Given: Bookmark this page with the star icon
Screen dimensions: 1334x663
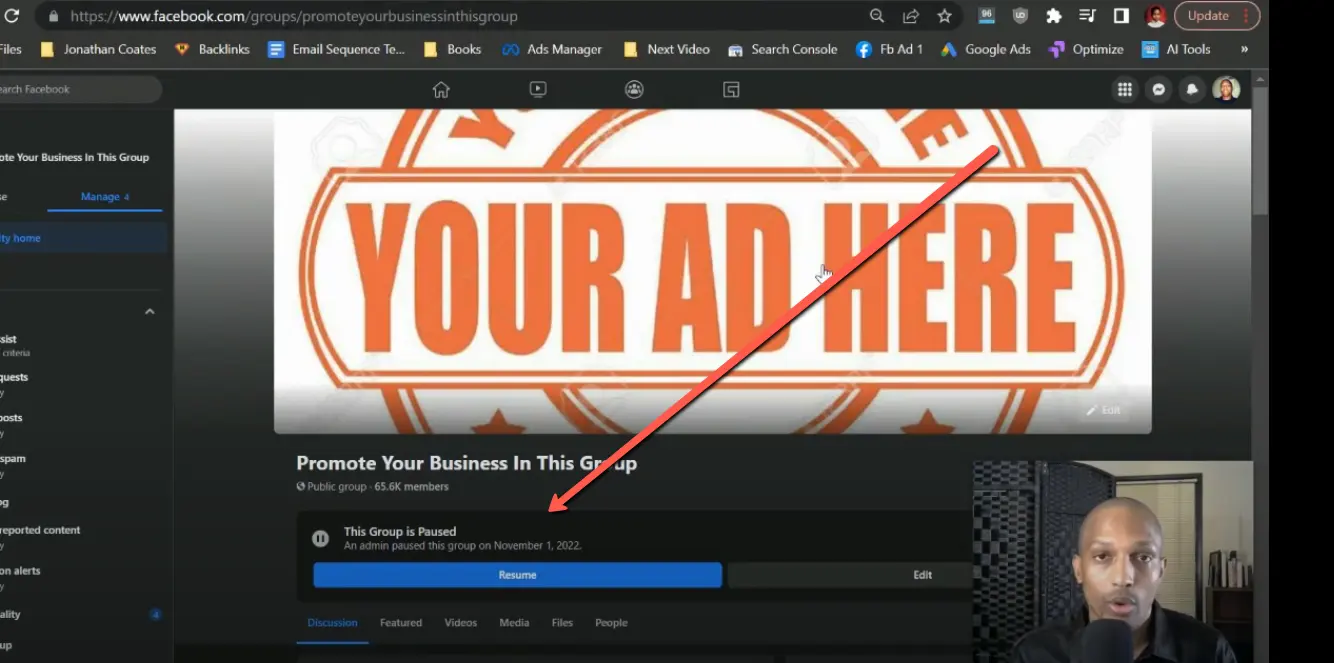Looking at the screenshot, I should (x=944, y=15).
